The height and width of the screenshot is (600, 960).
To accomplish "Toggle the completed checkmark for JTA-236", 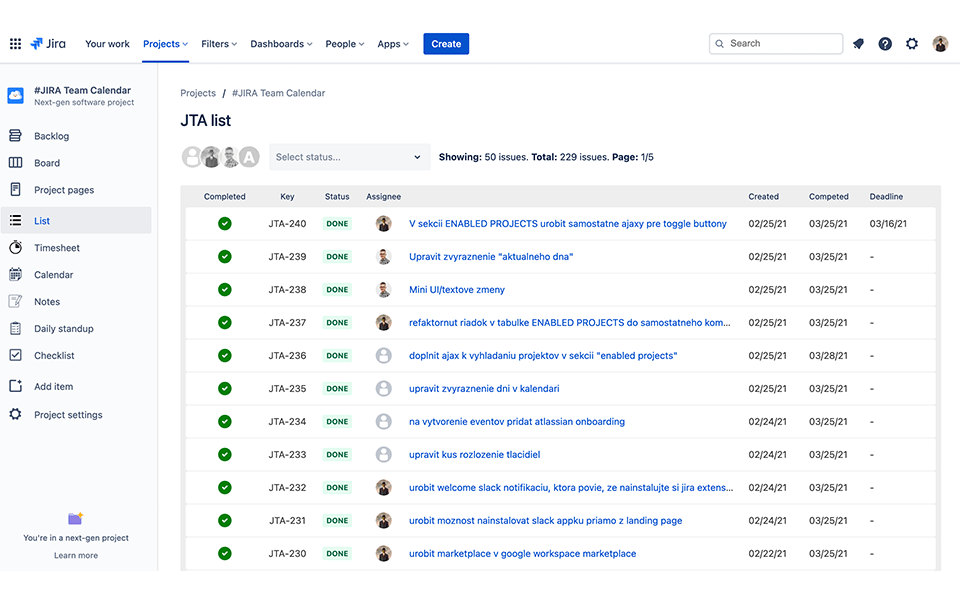I will pos(224,355).
